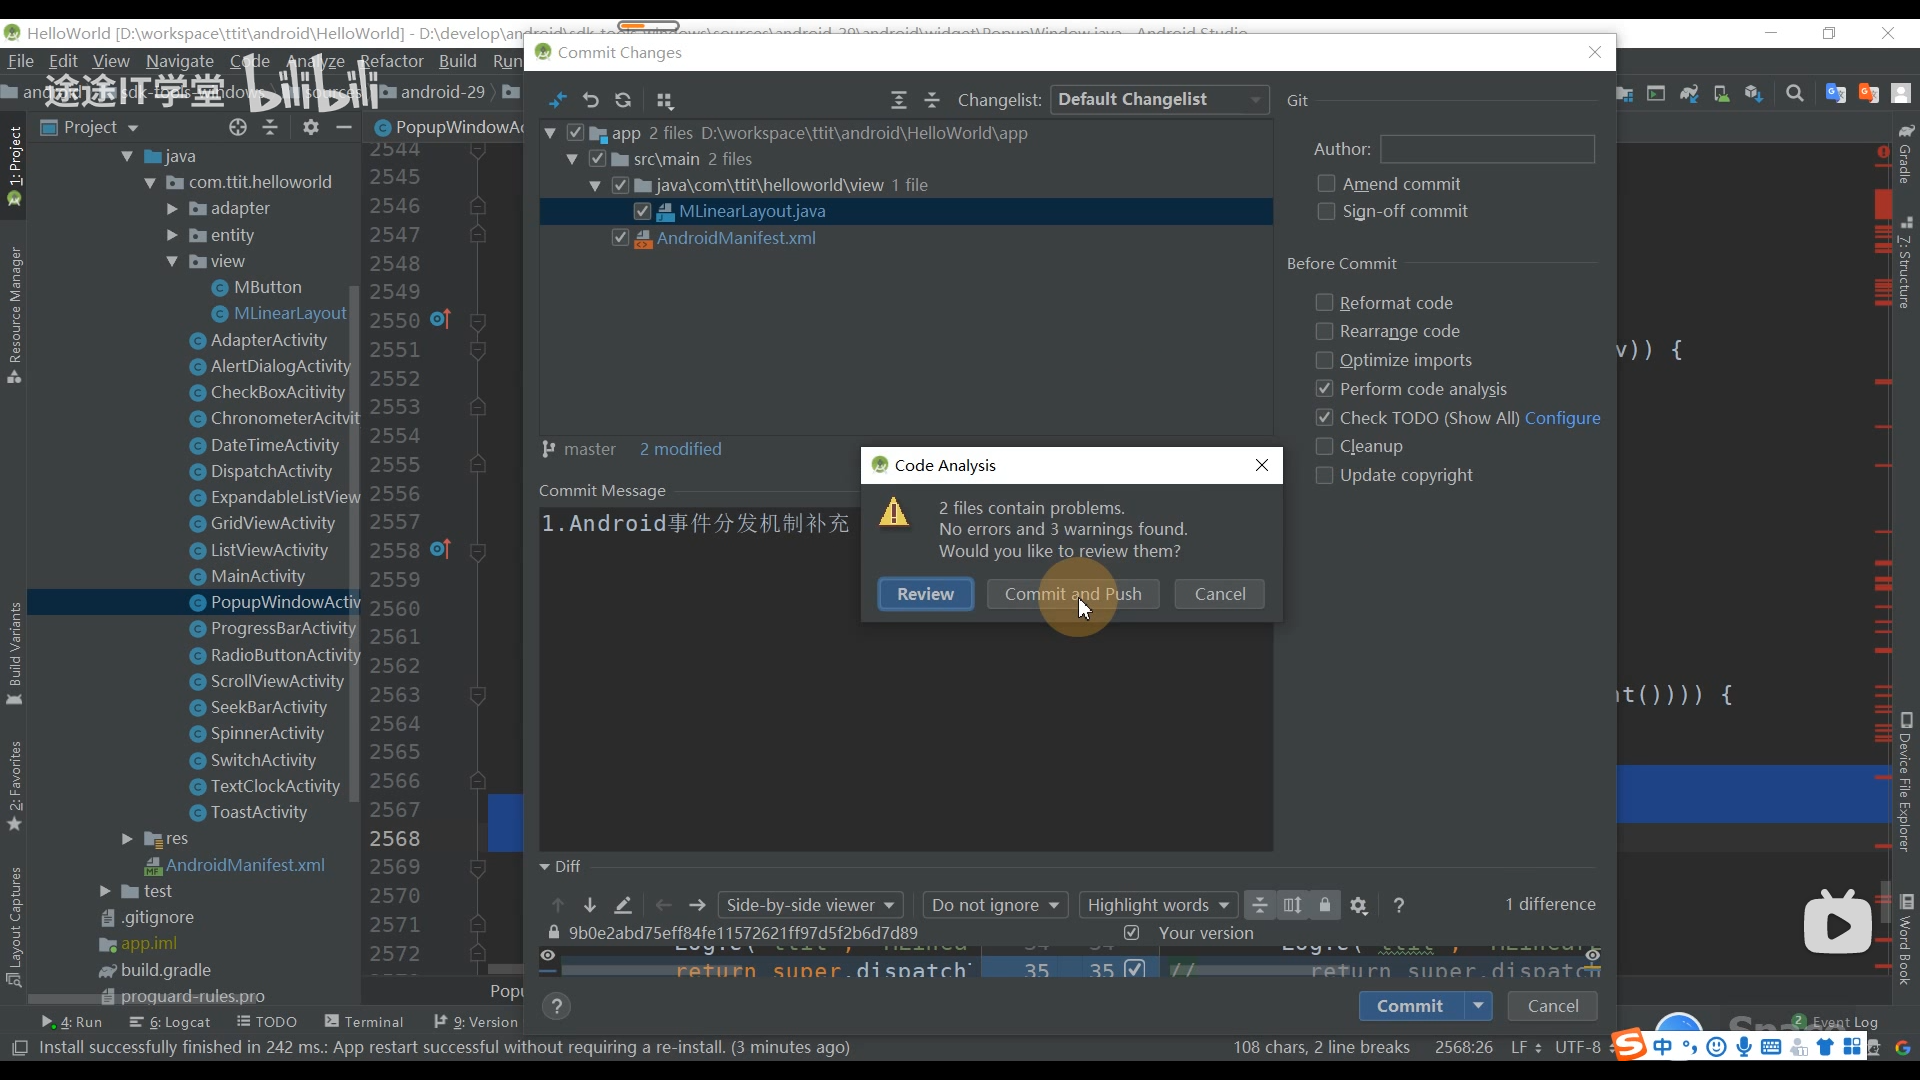Click the next file arrow in Diff toolbar
The width and height of the screenshot is (1920, 1080).
[697, 905]
